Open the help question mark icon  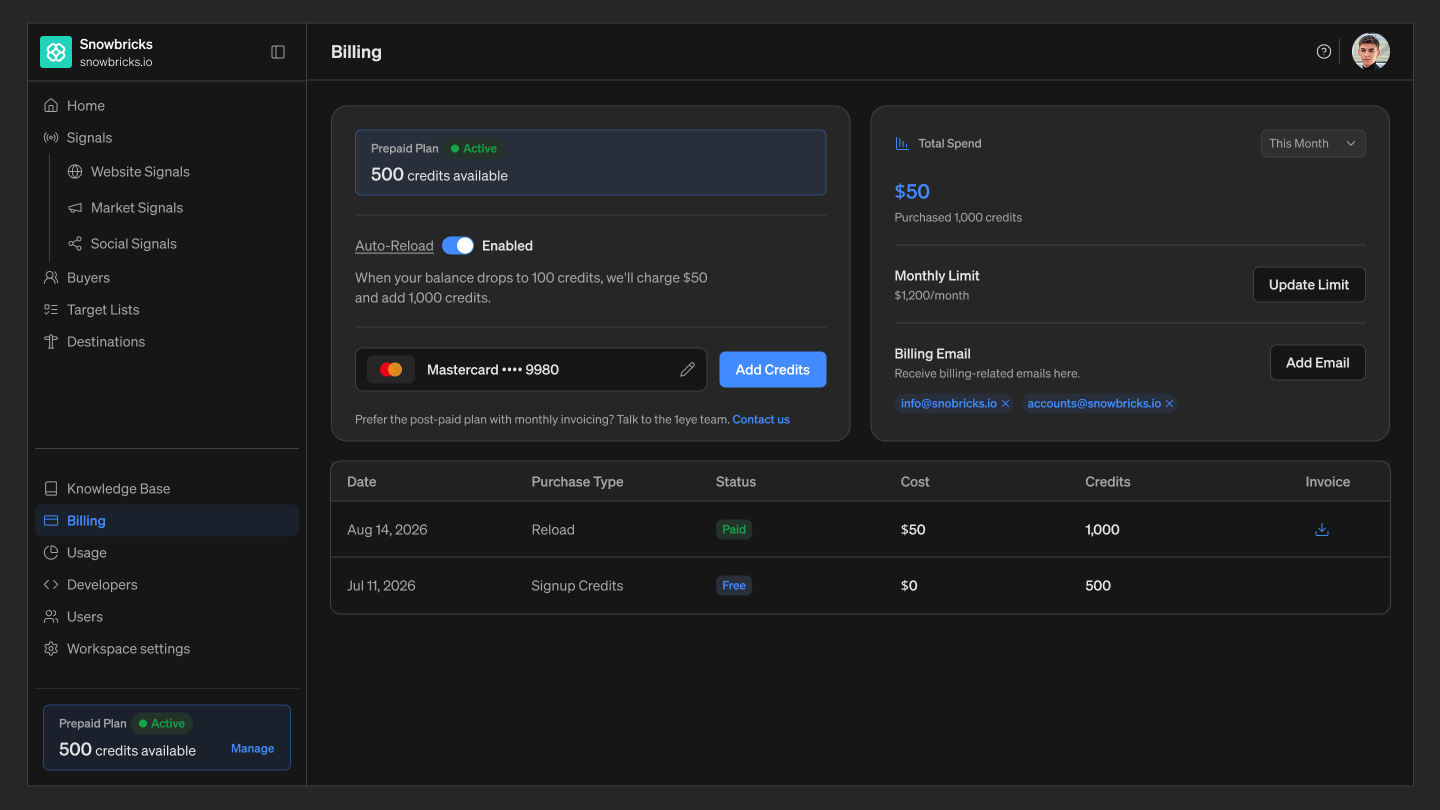(x=1324, y=52)
